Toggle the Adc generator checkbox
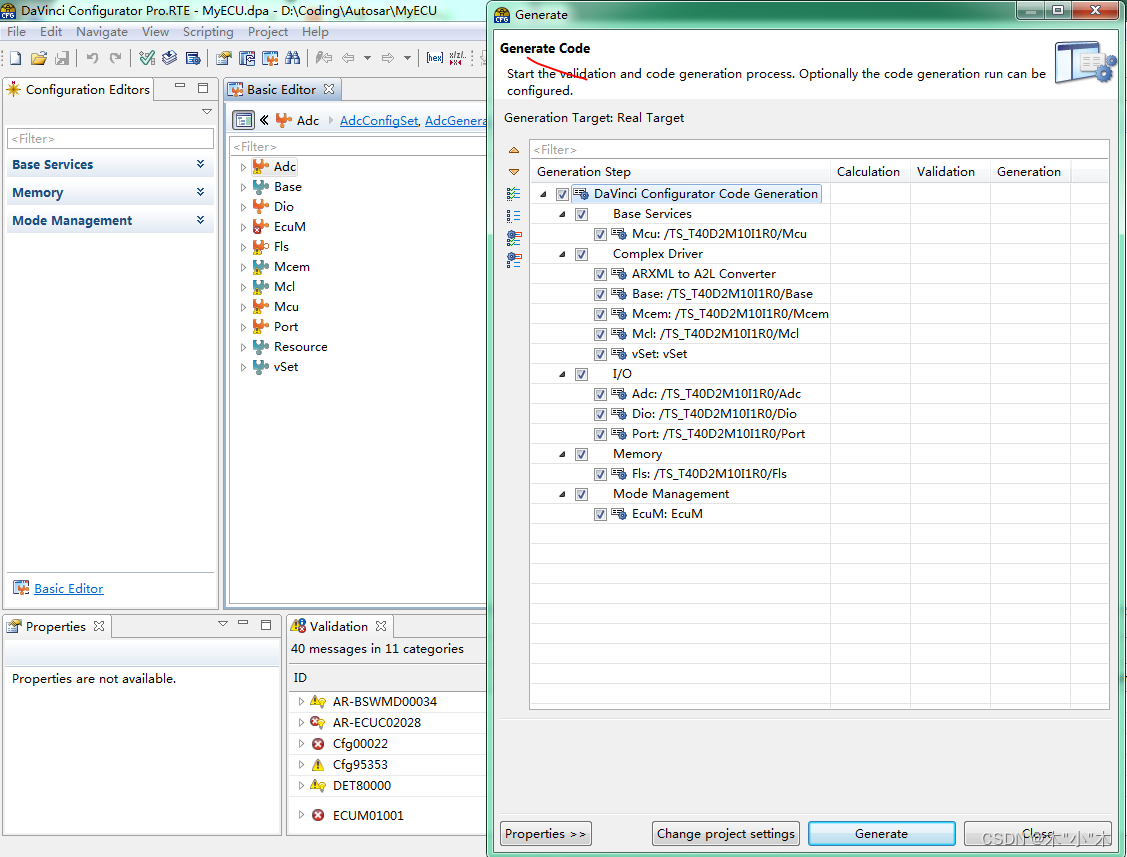This screenshot has width=1127, height=857. [x=600, y=394]
